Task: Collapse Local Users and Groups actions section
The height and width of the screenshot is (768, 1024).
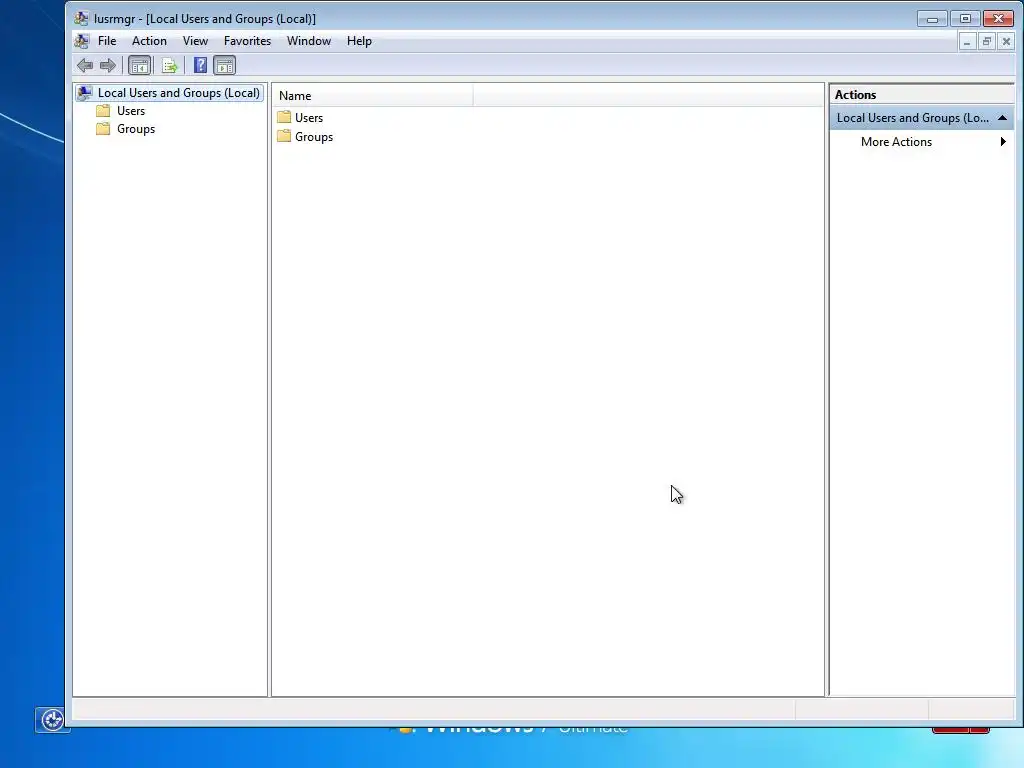Action: coord(1002,118)
